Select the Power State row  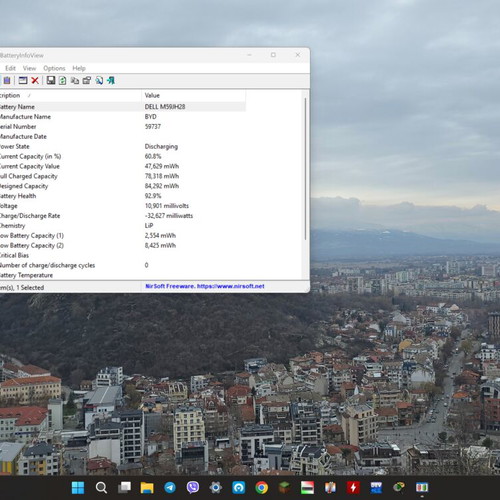click(123, 146)
